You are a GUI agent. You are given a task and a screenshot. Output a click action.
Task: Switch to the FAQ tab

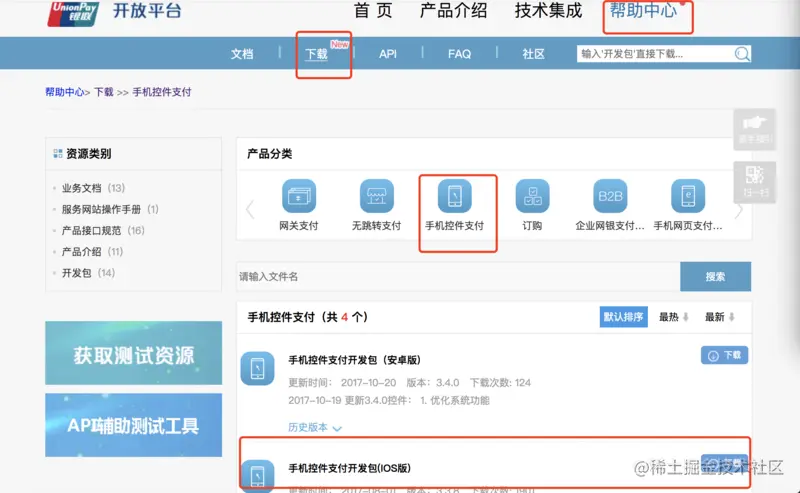pos(459,54)
